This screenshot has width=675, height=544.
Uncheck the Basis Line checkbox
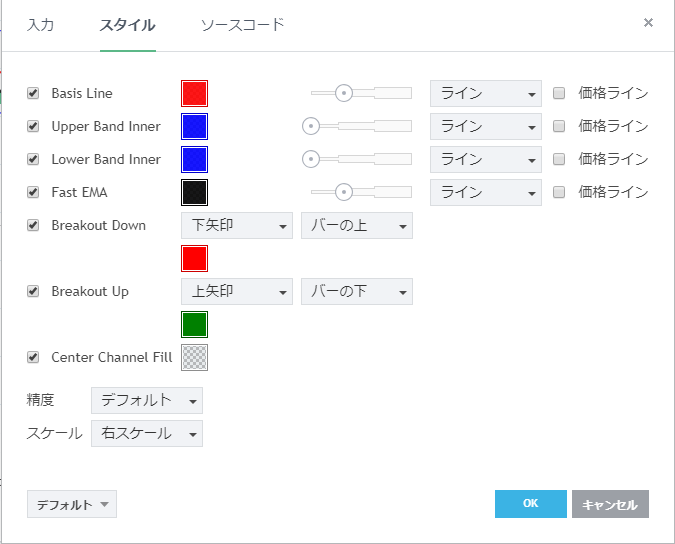(x=32, y=94)
